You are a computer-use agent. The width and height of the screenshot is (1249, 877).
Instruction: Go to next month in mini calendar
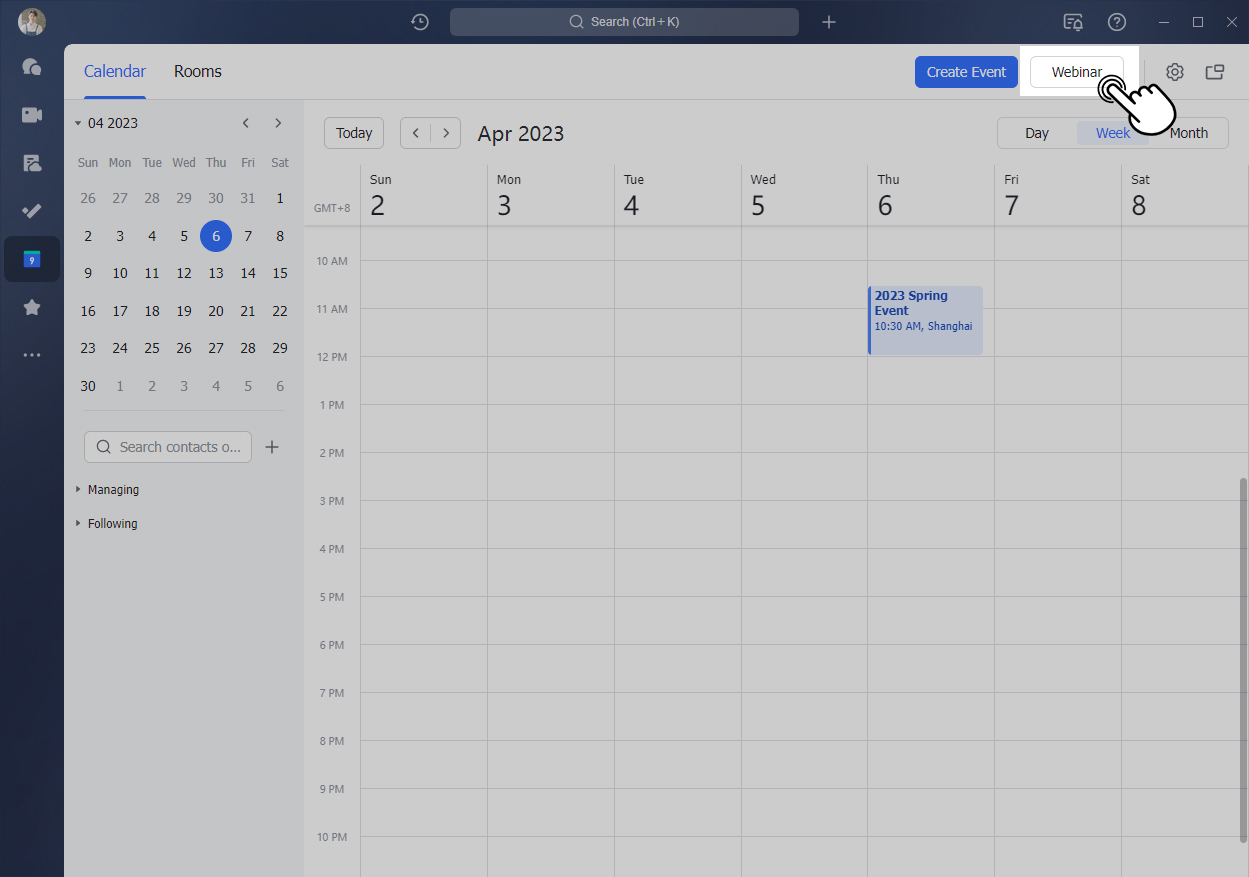coord(278,123)
